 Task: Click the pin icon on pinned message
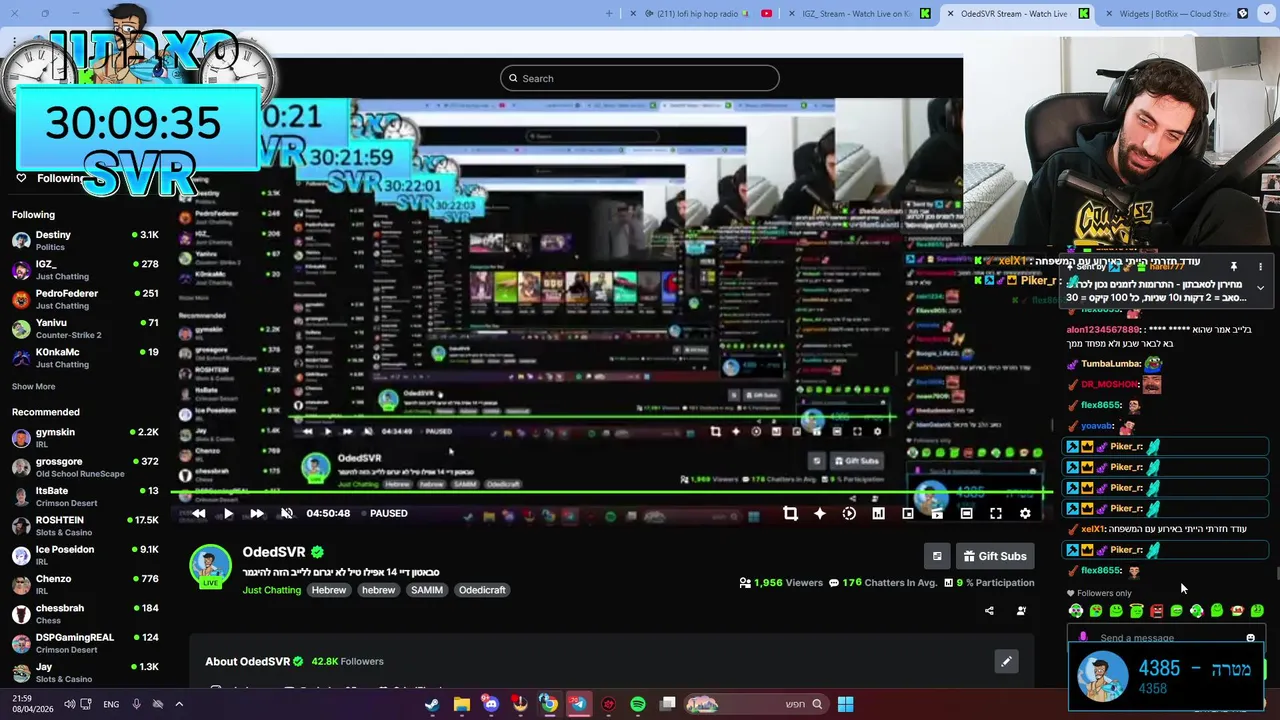tap(1234, 267)
